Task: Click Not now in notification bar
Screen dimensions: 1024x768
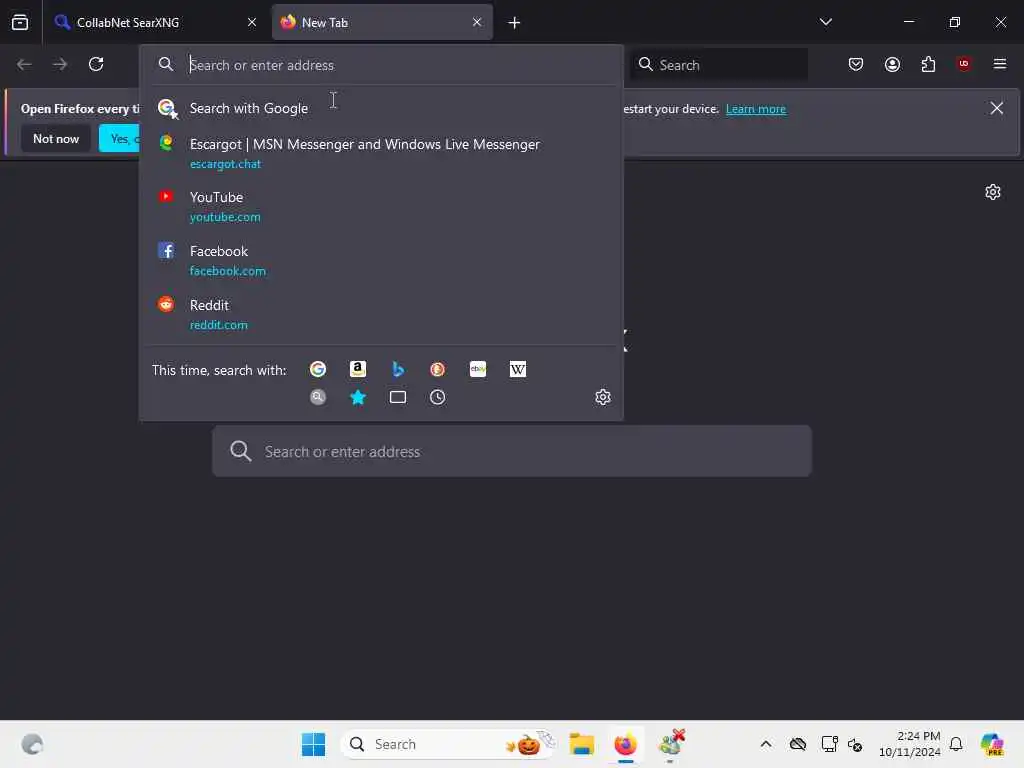Action: 56,138
